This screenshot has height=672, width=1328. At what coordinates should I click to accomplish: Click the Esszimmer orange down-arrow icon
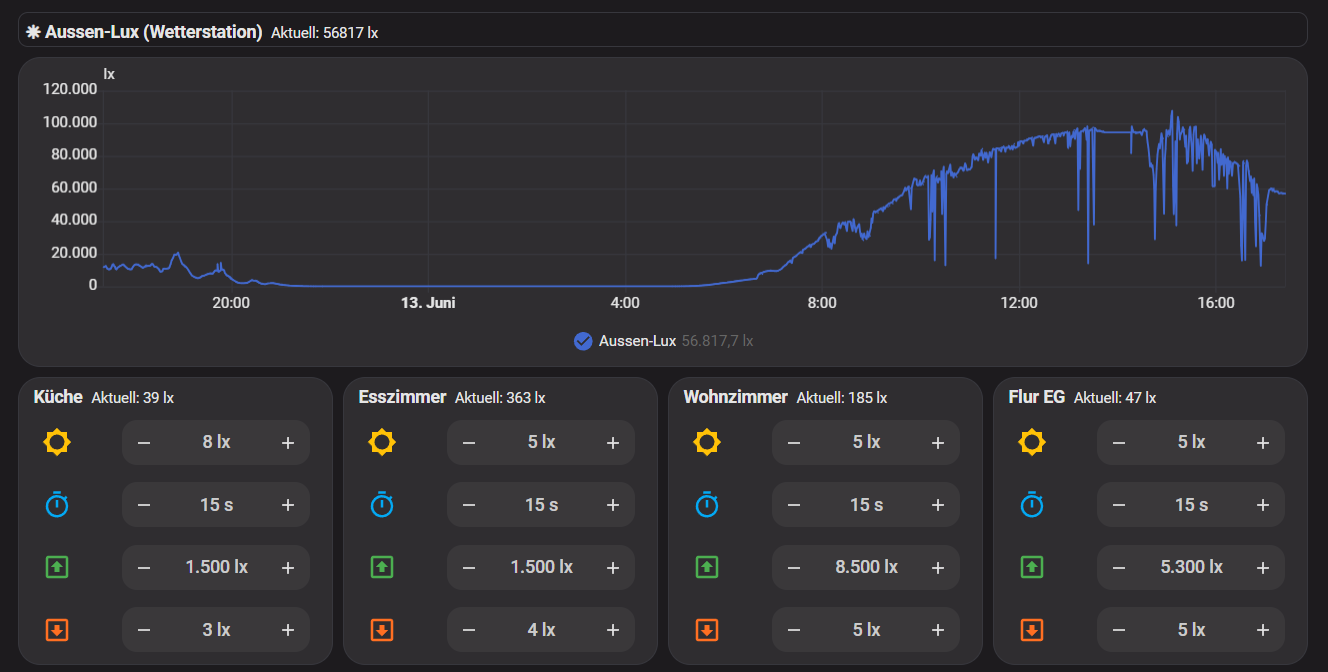[382, 630]
